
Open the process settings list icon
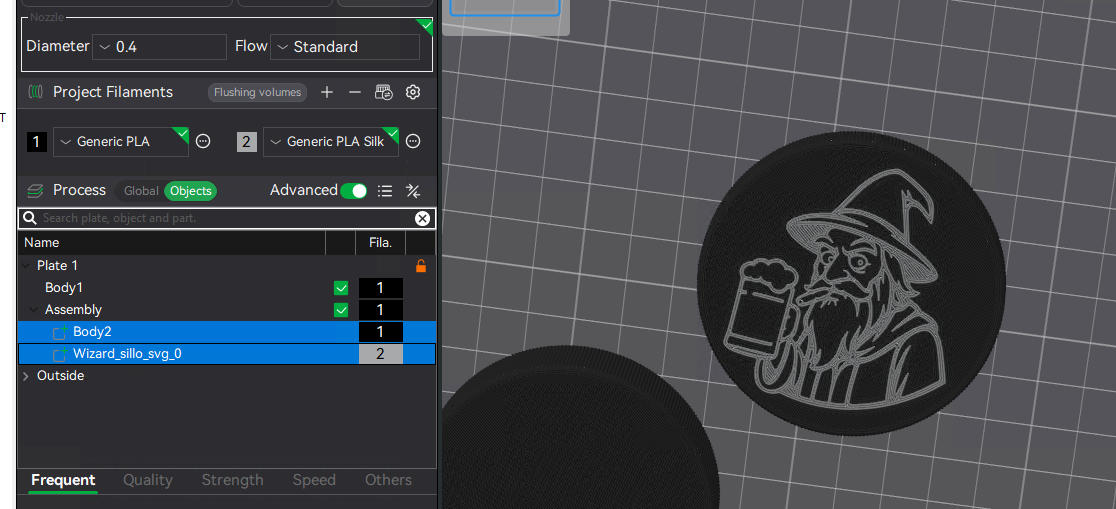pyautogui.click(x=385, y=191)
